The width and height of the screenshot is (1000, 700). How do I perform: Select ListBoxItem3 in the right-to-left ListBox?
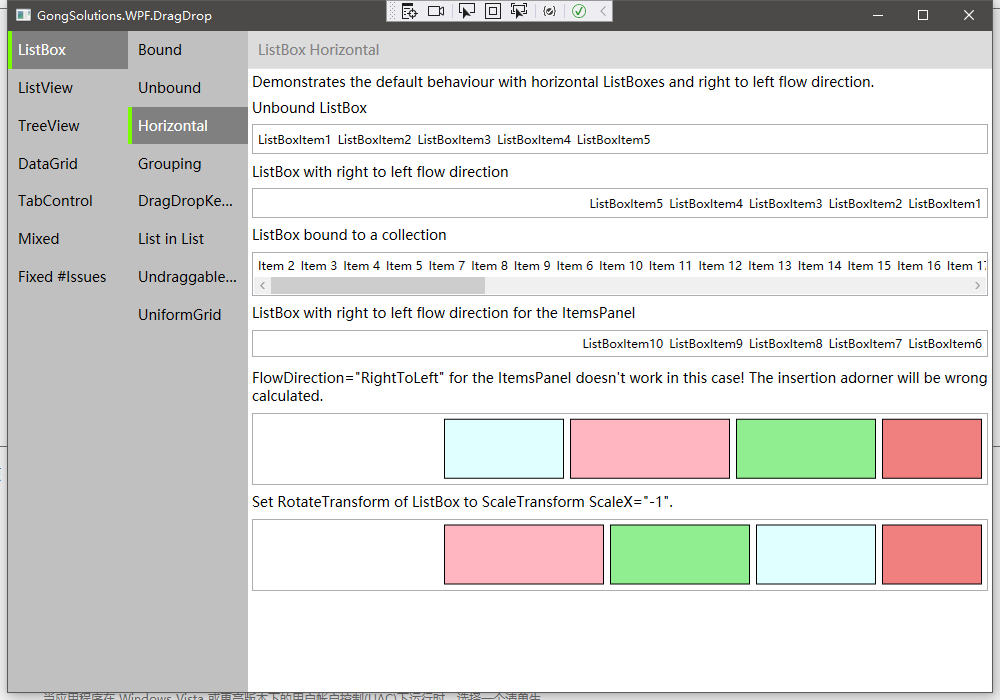[786, 204]
